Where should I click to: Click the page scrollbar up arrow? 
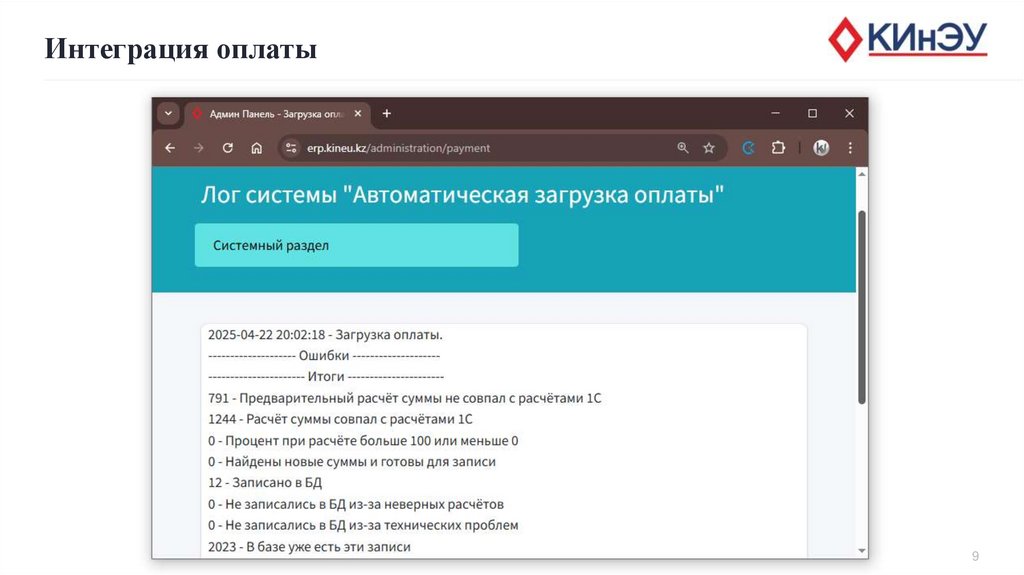(x=861, y=174)
